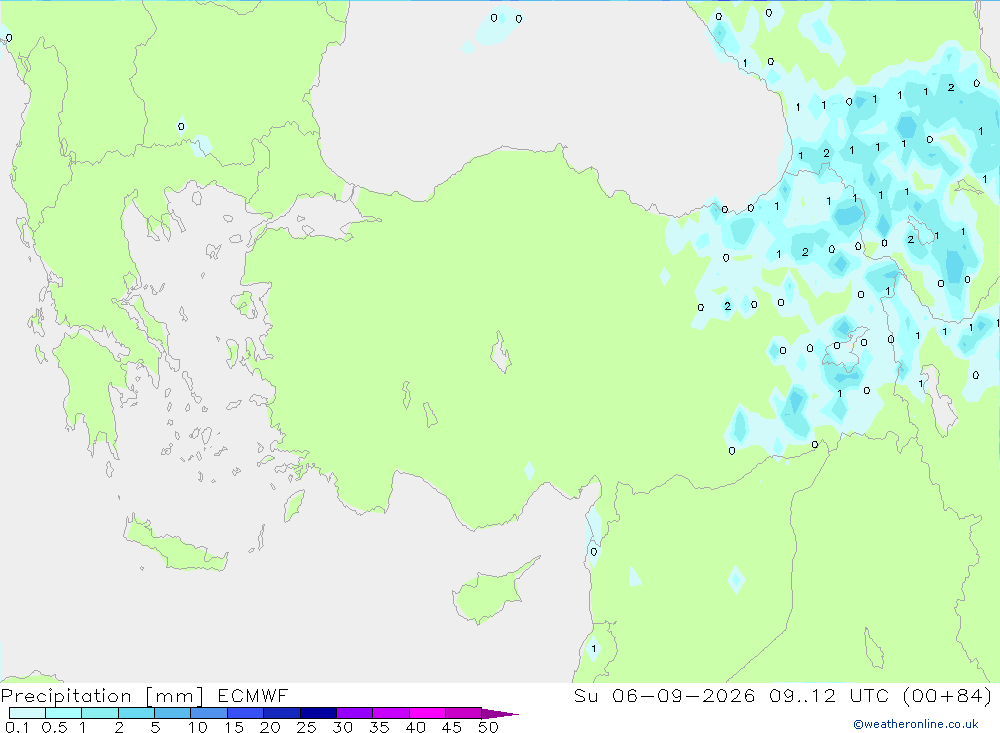Image resolution: width=1000 pixels, height=733 pixels.
Task: Select the violet 30 mm legend swatch
Action: pos(355,713)
